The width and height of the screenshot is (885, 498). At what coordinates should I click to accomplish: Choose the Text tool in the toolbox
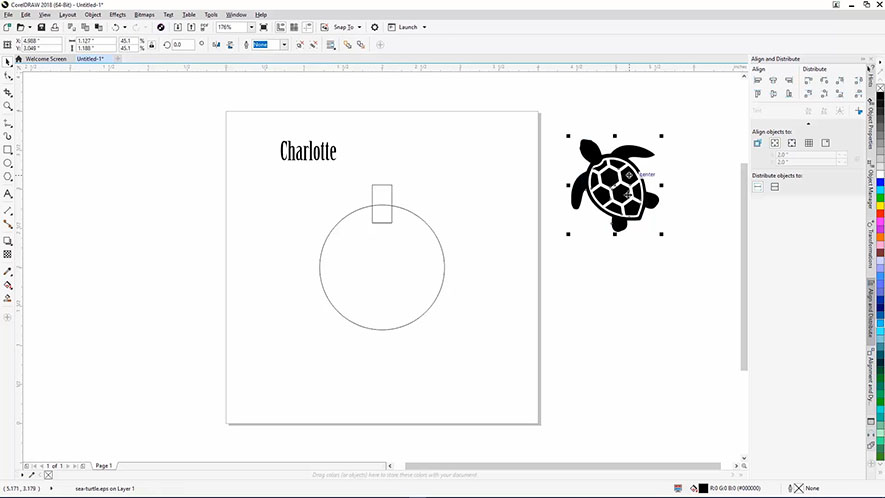click(x=8, y=193)
